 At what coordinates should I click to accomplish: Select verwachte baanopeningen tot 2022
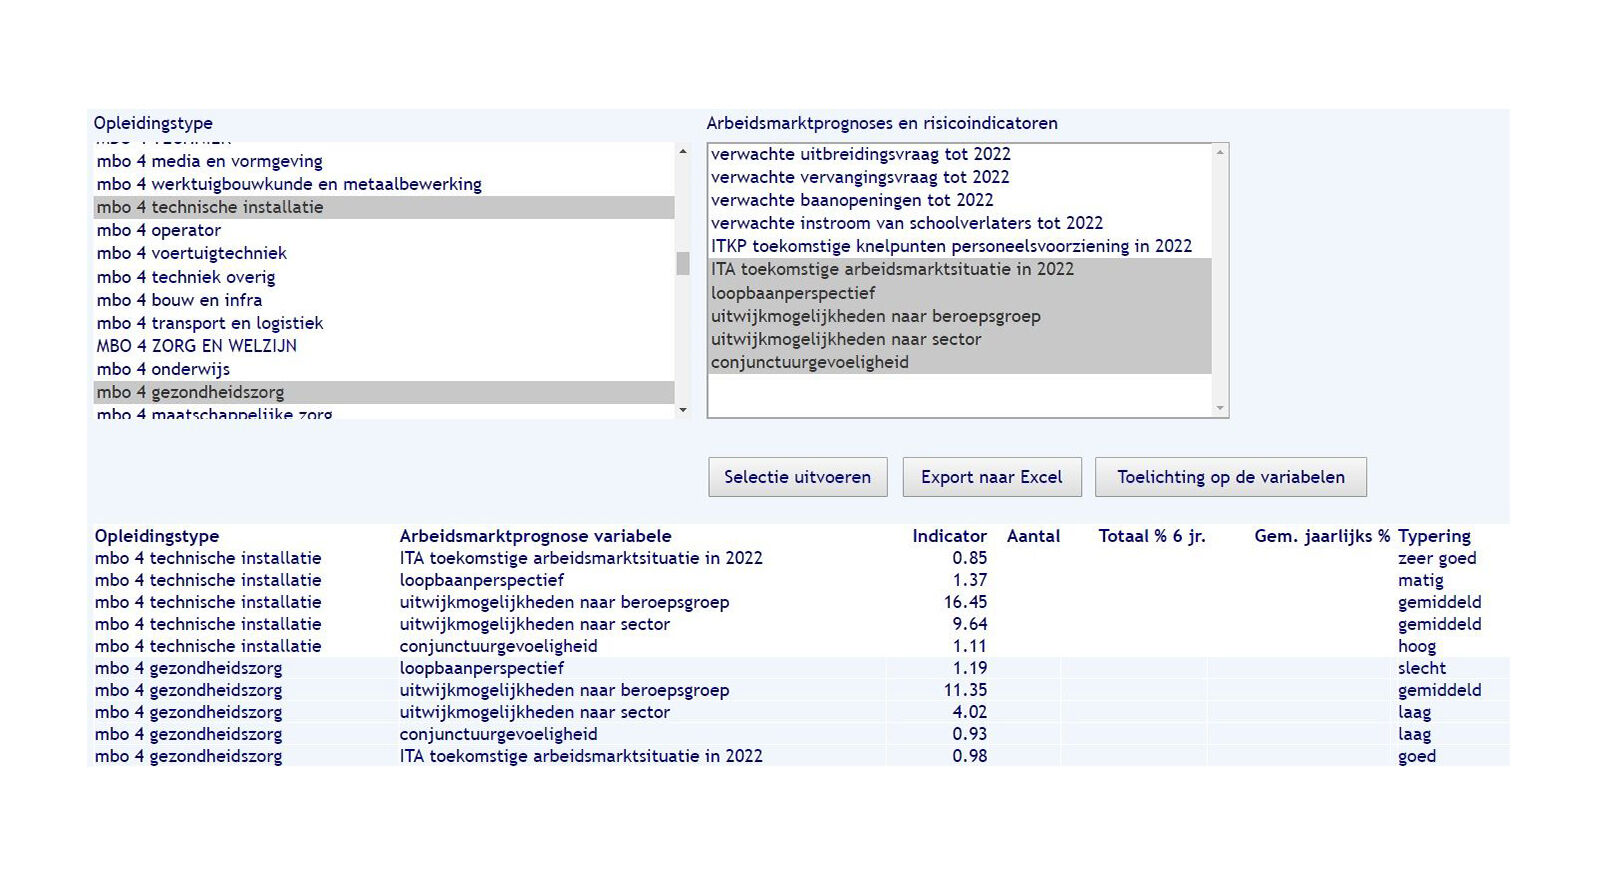click(x=852, y=200)
